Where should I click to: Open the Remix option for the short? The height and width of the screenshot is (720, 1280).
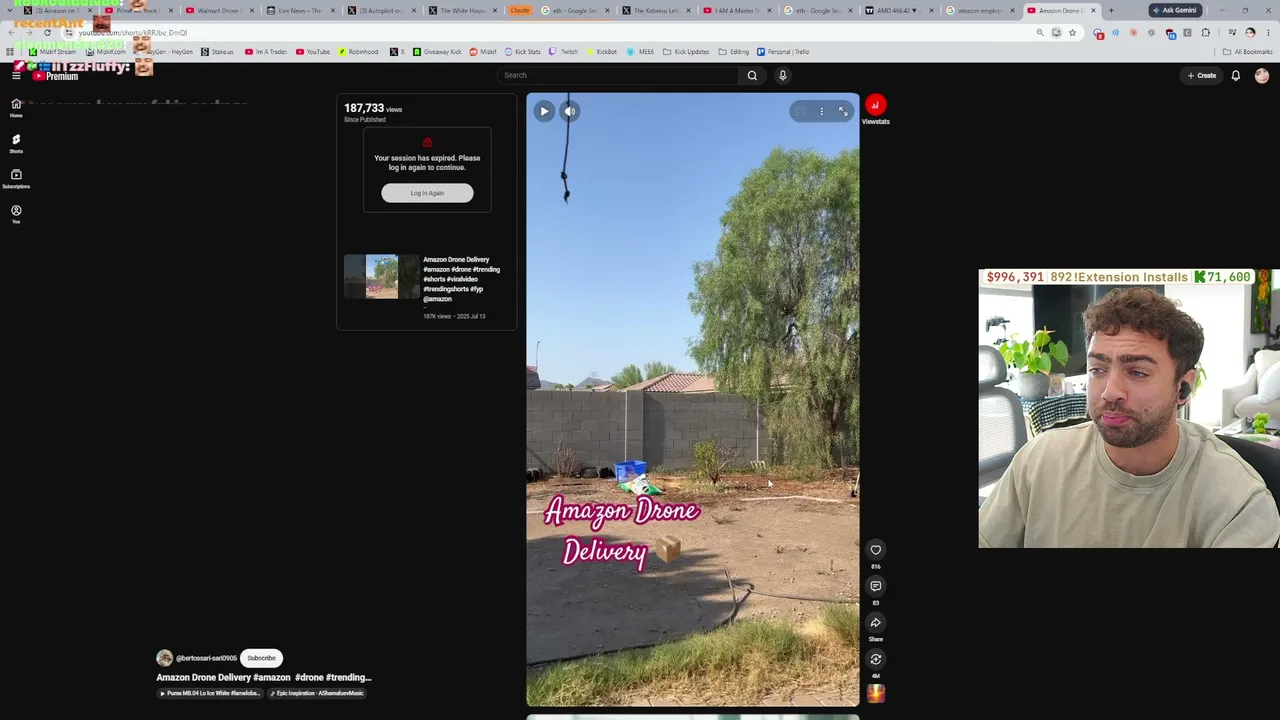(875, 659)
